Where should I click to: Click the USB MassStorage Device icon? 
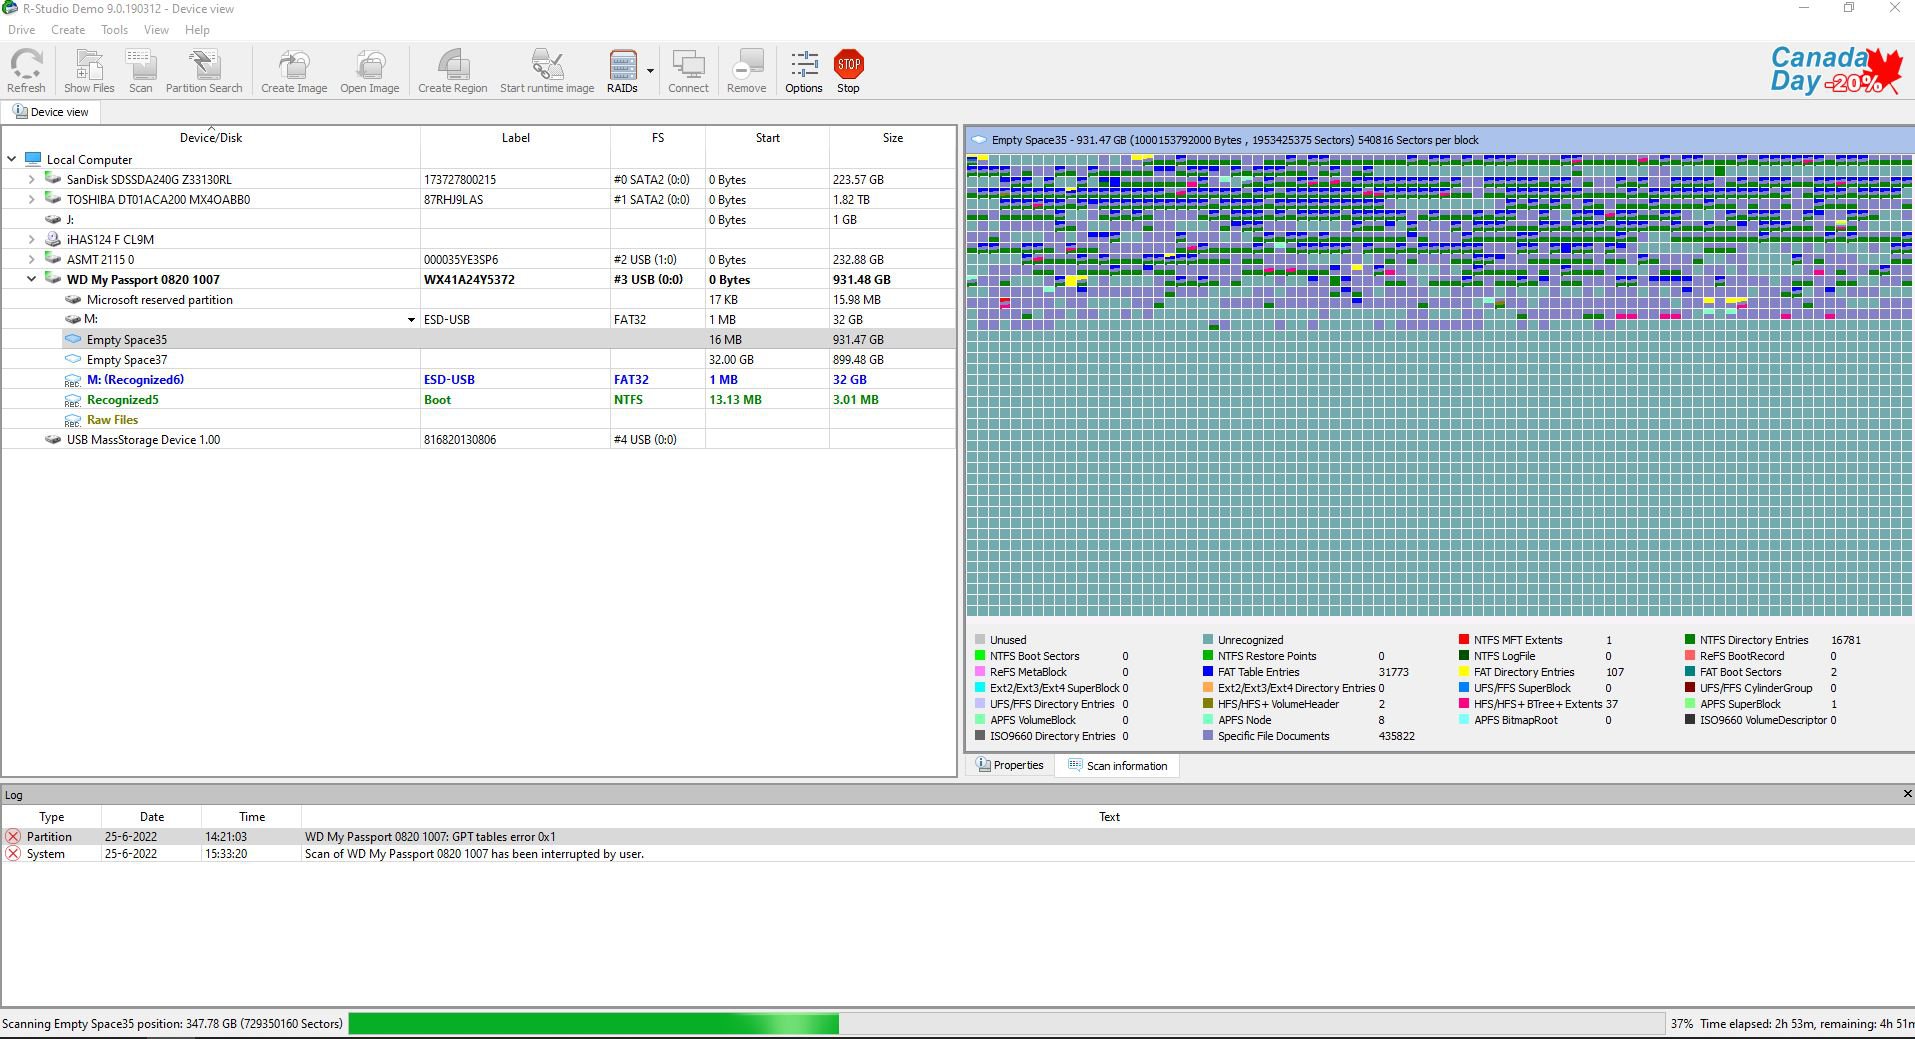click(x=53, y=439)
